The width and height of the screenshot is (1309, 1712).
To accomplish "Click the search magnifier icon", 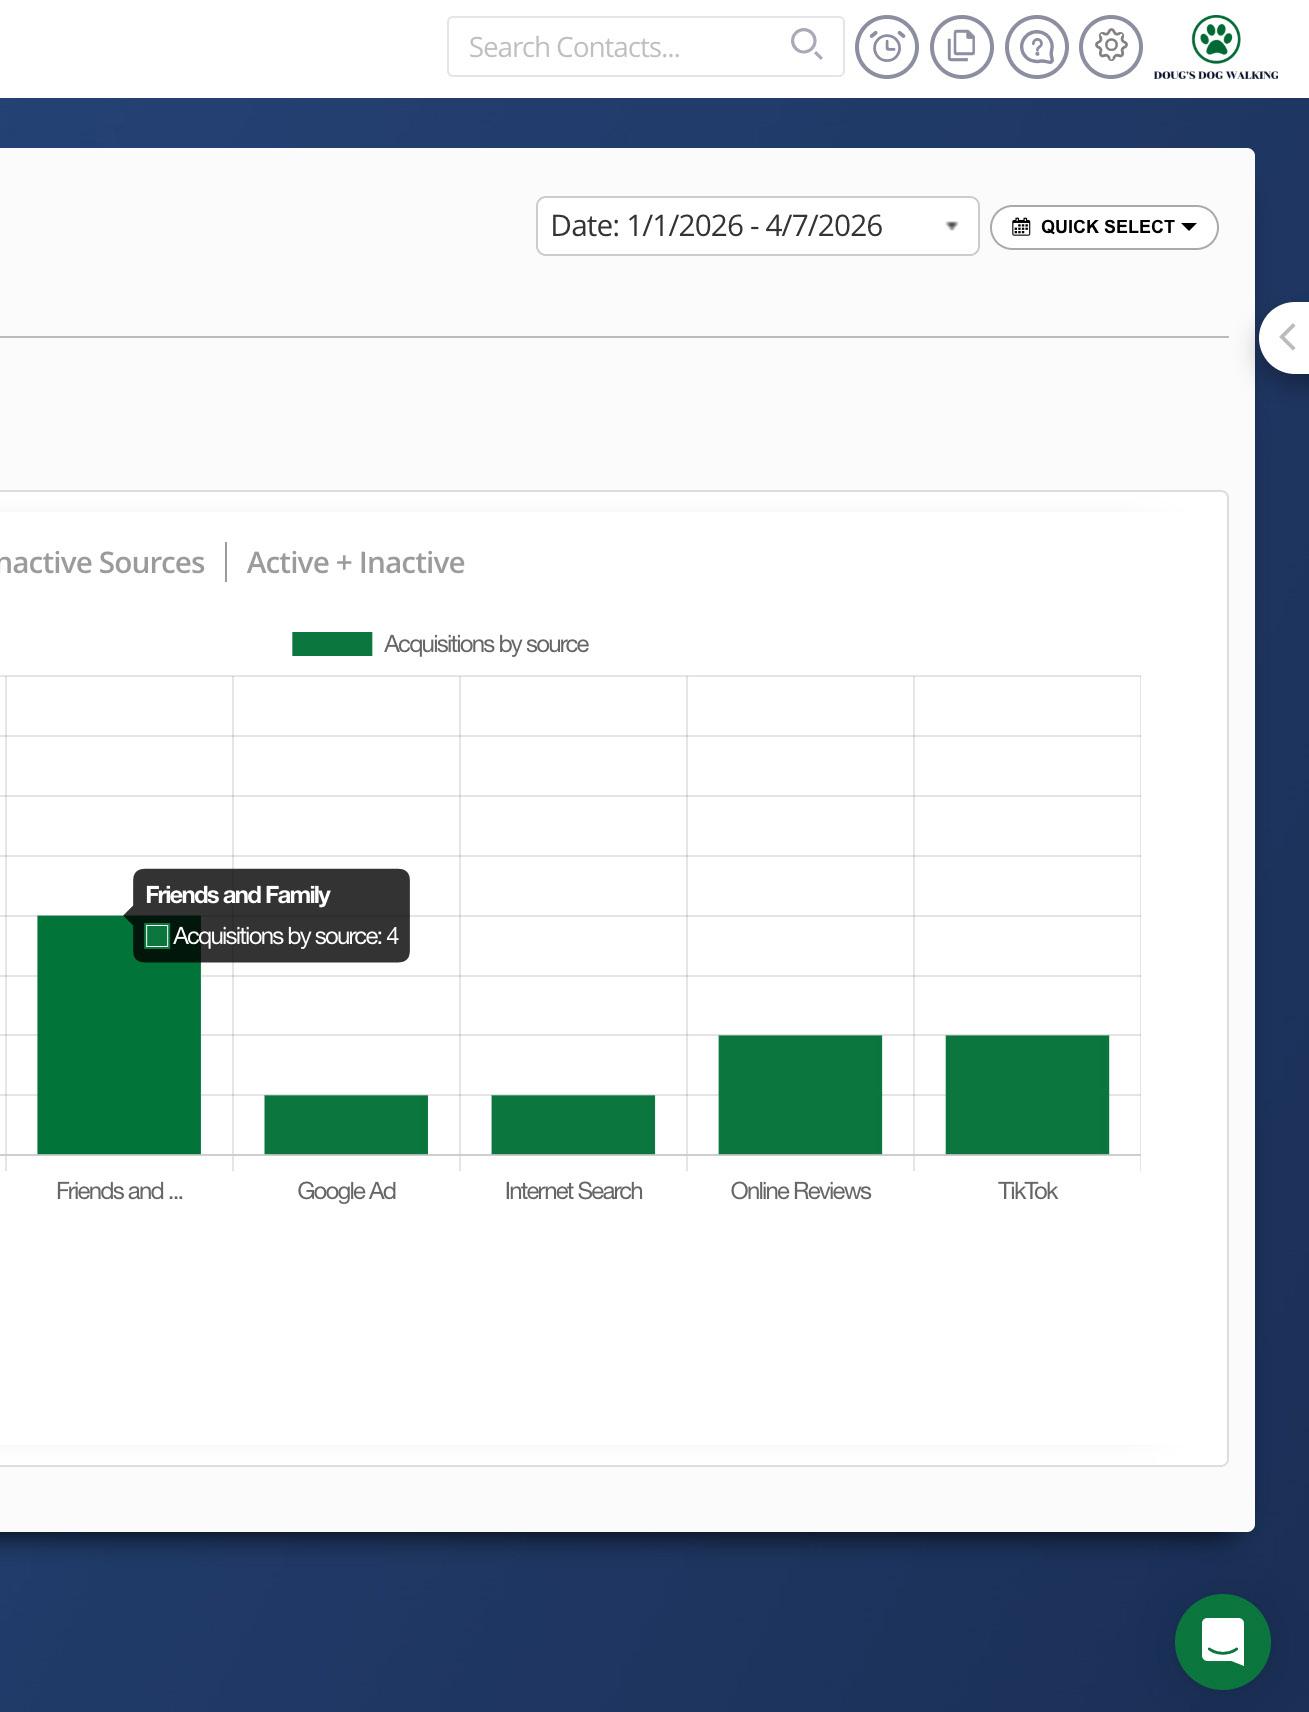I will 806,45.
